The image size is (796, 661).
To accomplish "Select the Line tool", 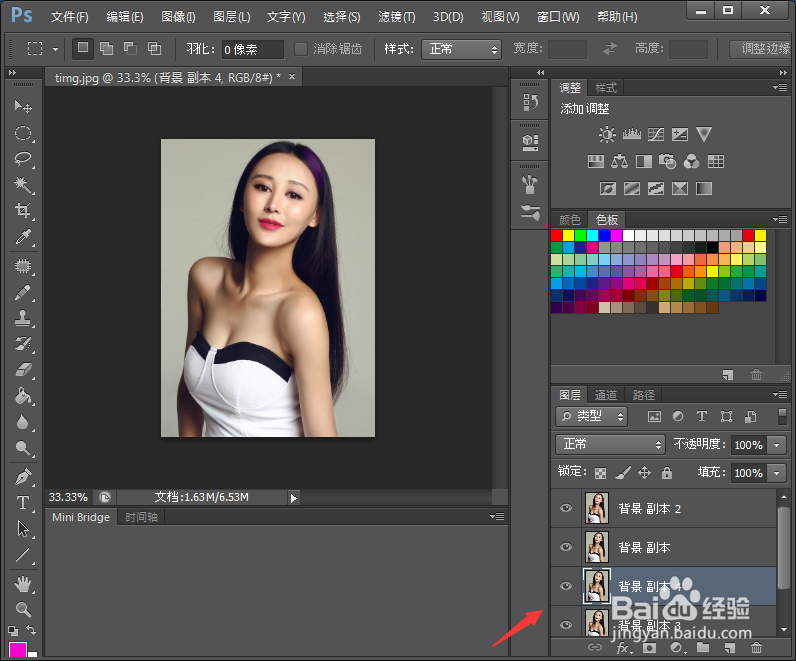I will click(x=23, y=555).
